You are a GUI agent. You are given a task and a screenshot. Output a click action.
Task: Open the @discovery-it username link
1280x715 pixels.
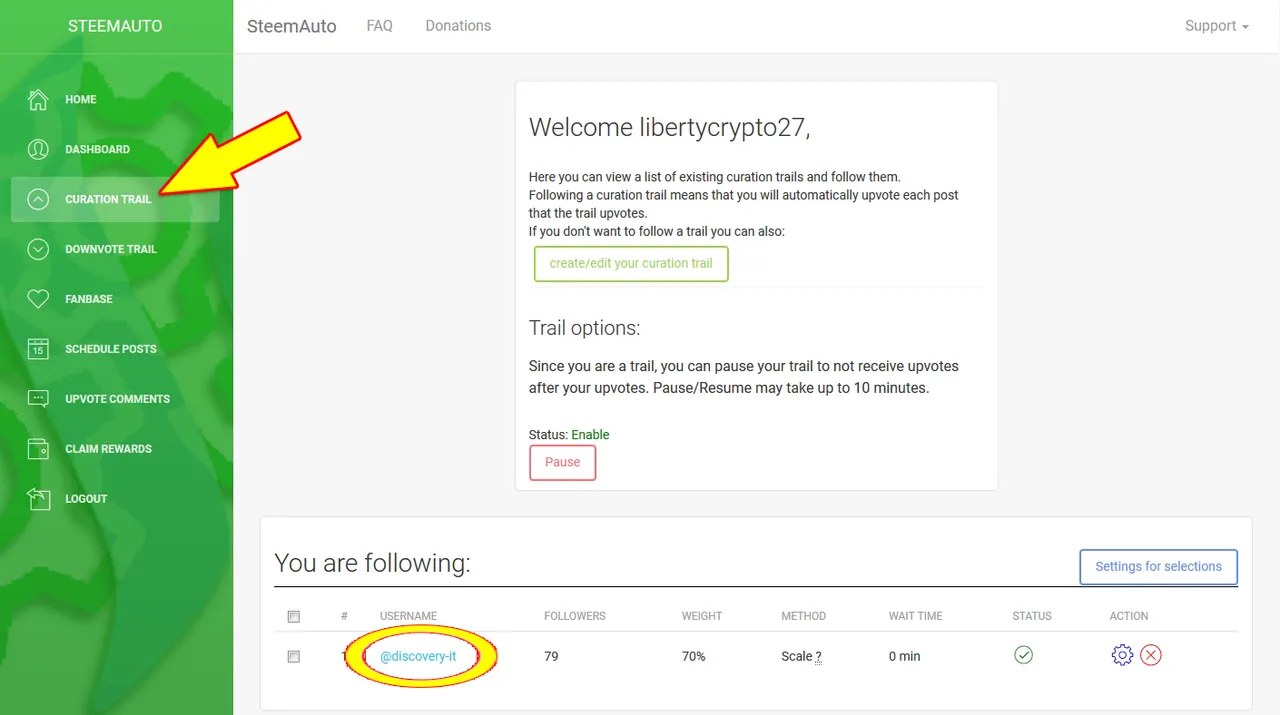(x=418, y=657)
